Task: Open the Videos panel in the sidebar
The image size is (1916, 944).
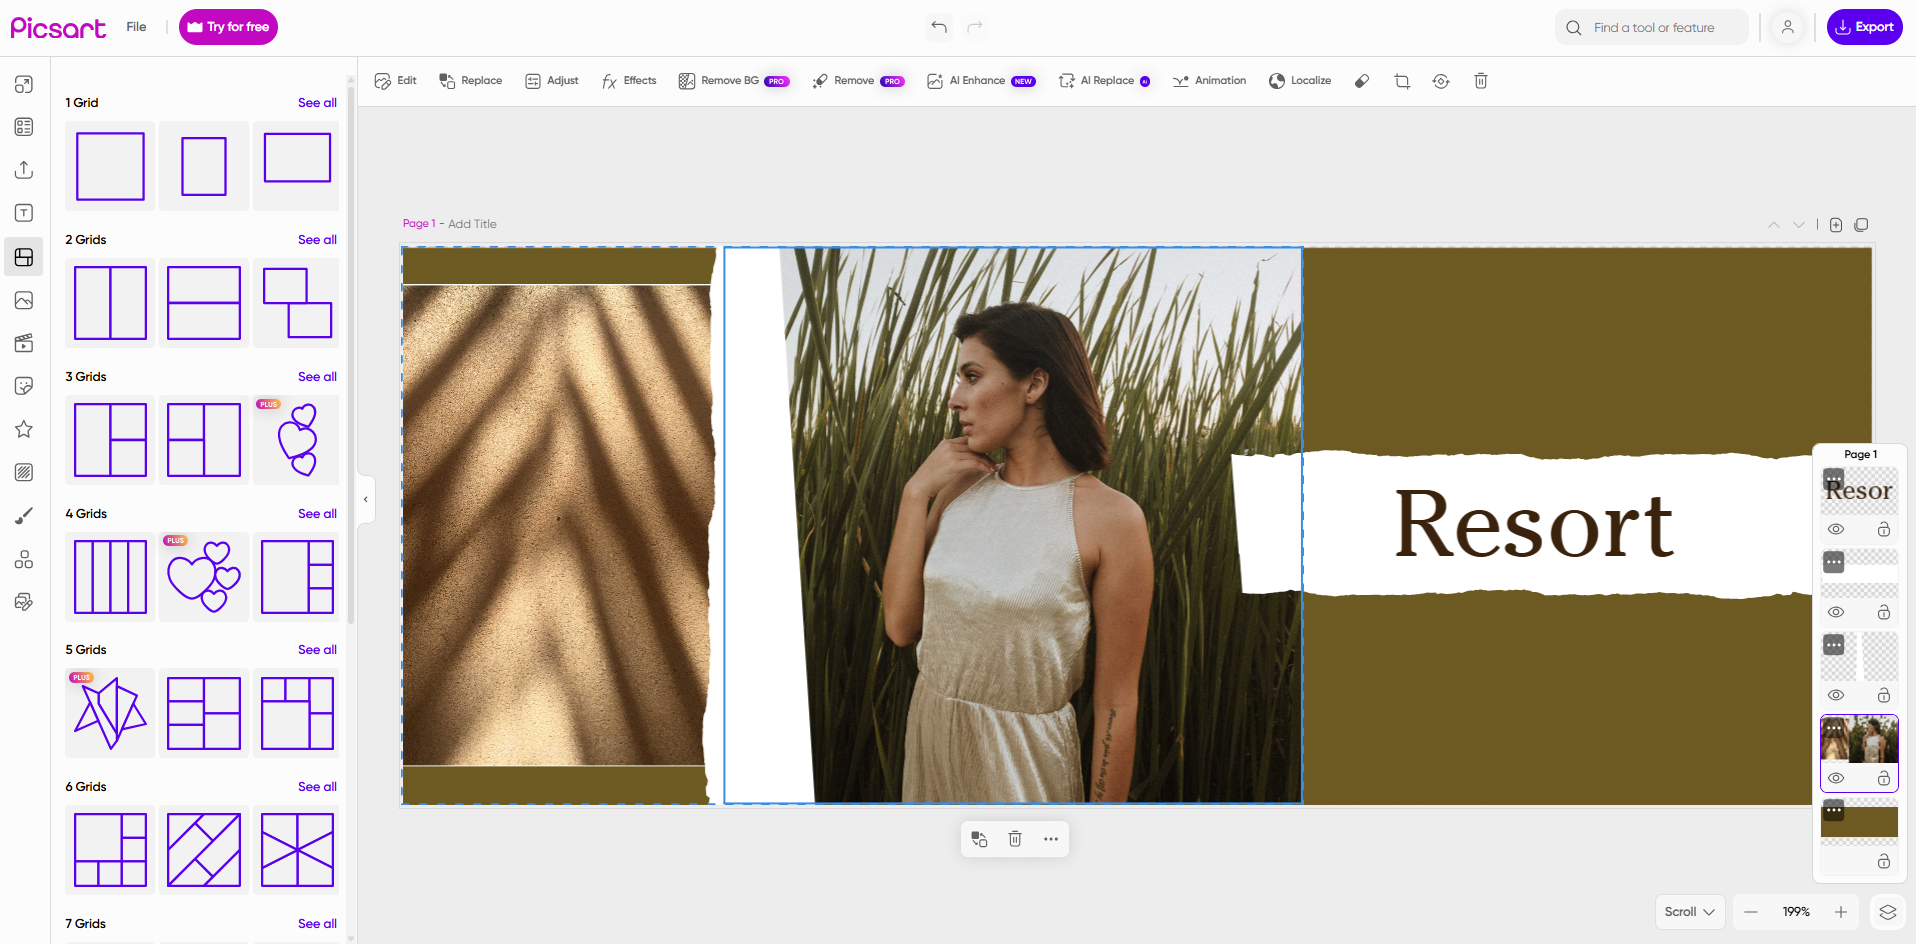Action: (x=24, y=343)
